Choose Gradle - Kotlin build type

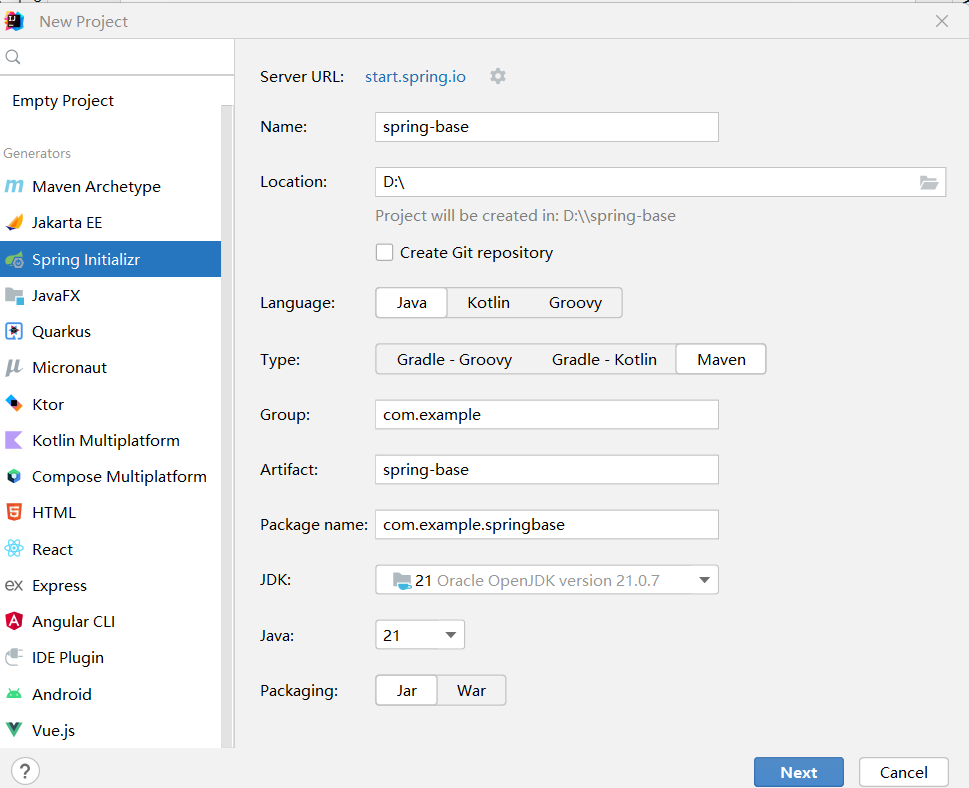[604, 359]
